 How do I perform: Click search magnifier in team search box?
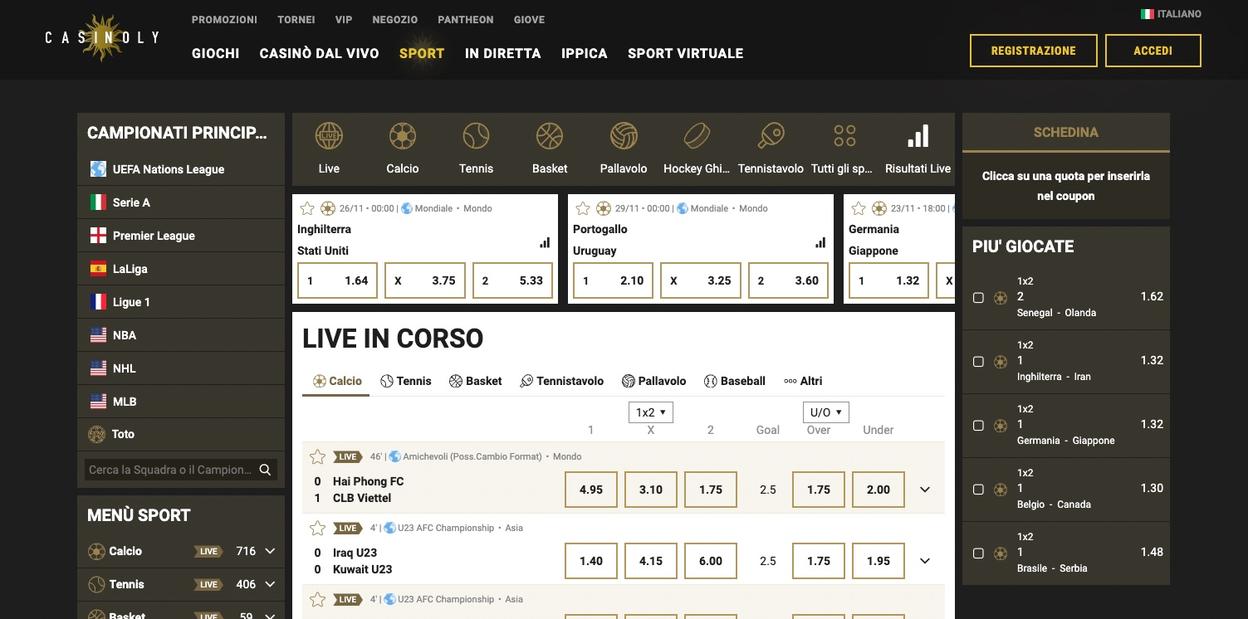pyautogui.click(x=265, y=470)
